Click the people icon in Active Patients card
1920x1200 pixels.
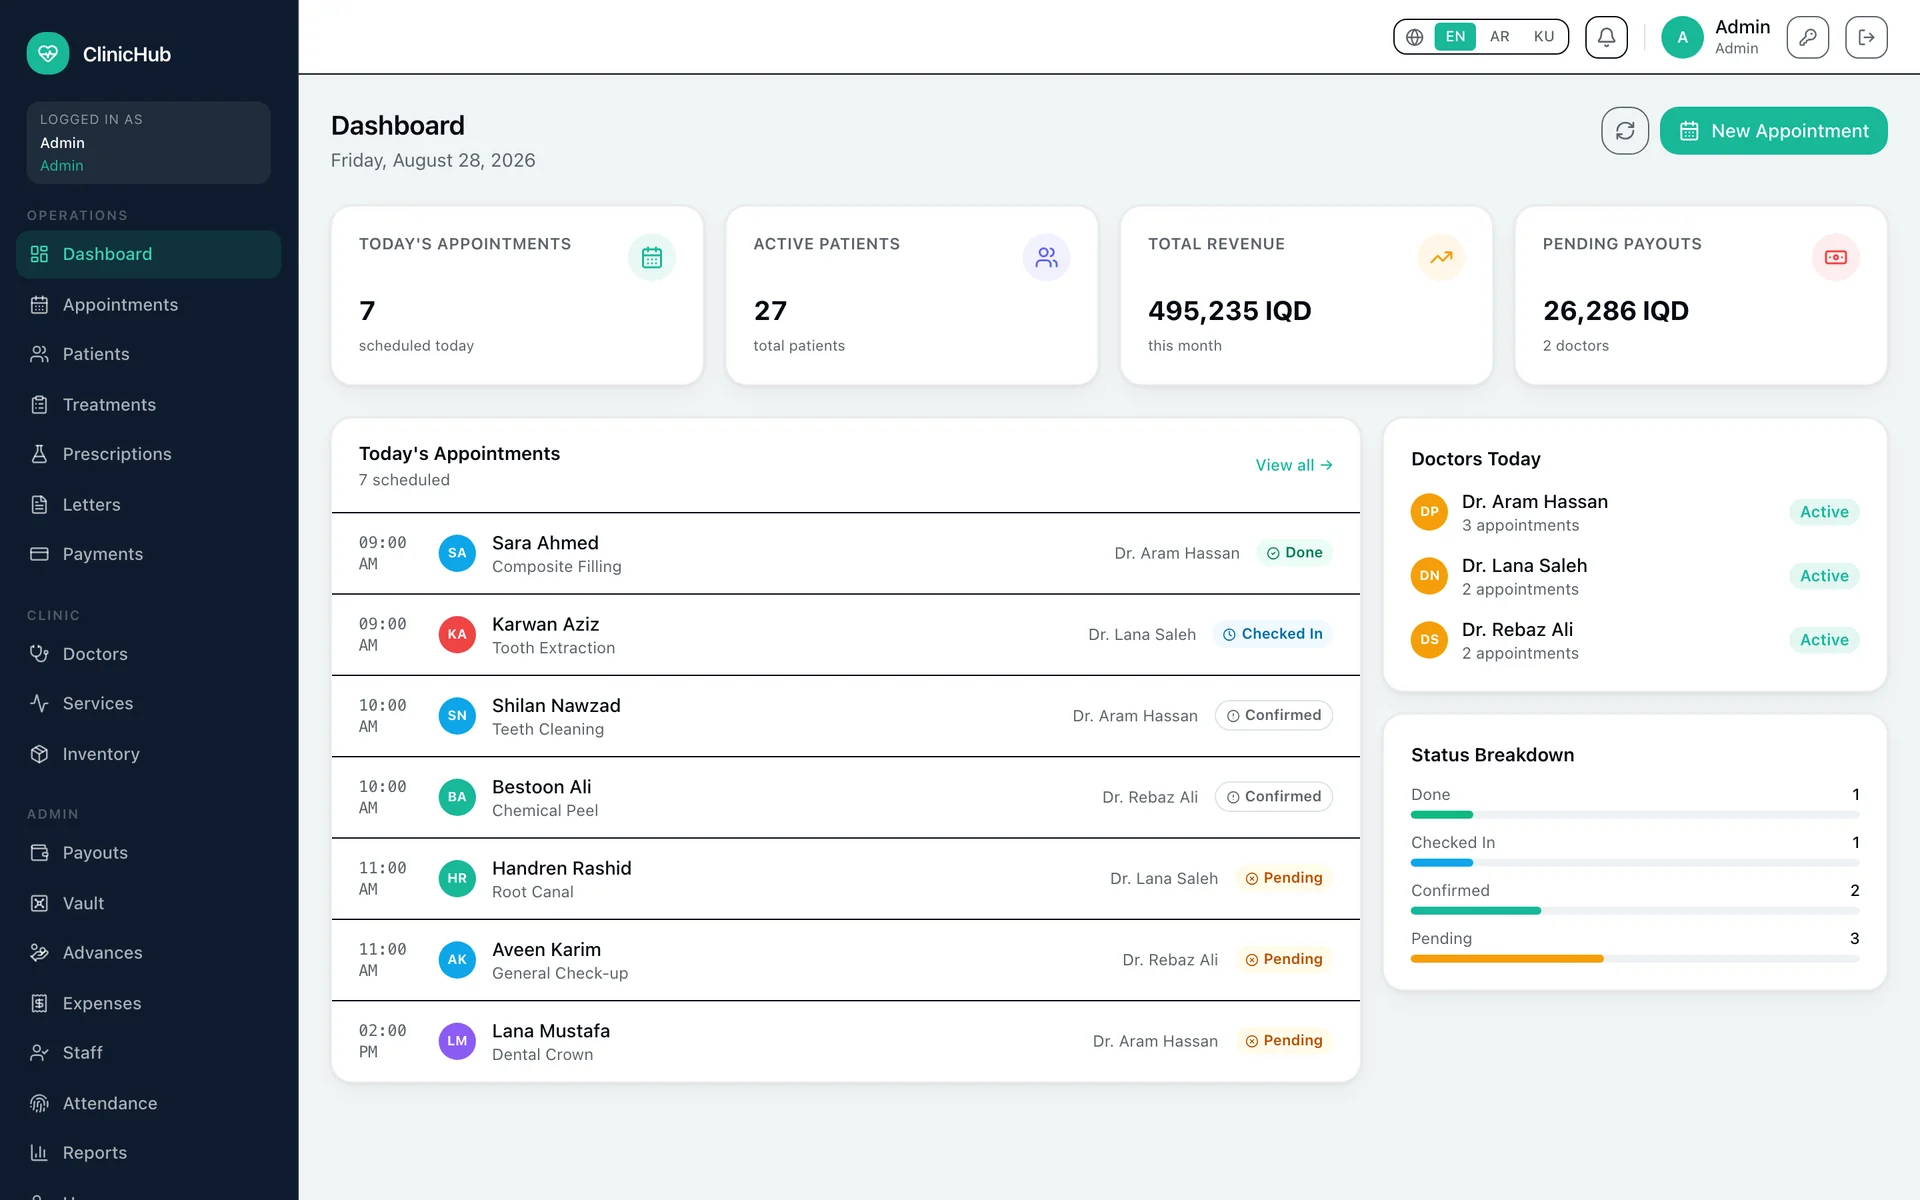pyautogui.click(x=1046, y=257)
